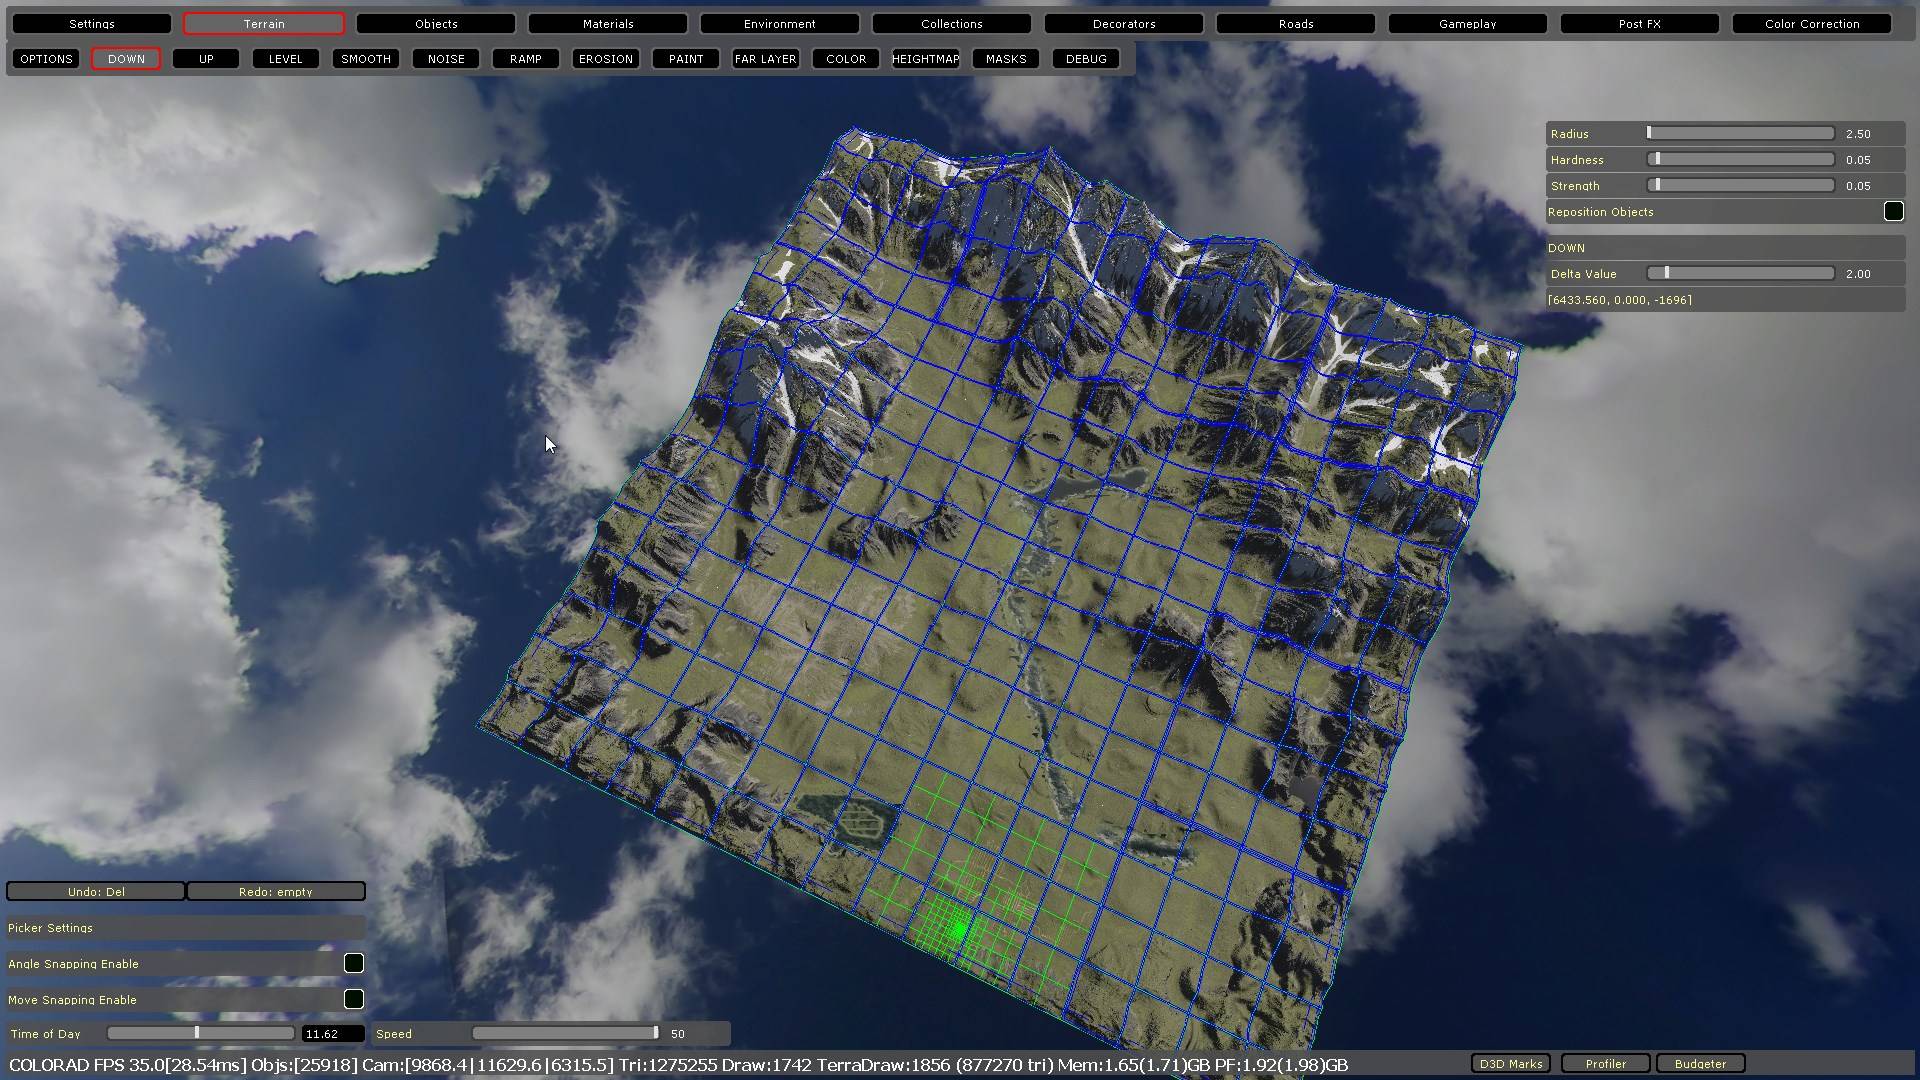
Task: Open the Collections tab
Action: point(952,23)
